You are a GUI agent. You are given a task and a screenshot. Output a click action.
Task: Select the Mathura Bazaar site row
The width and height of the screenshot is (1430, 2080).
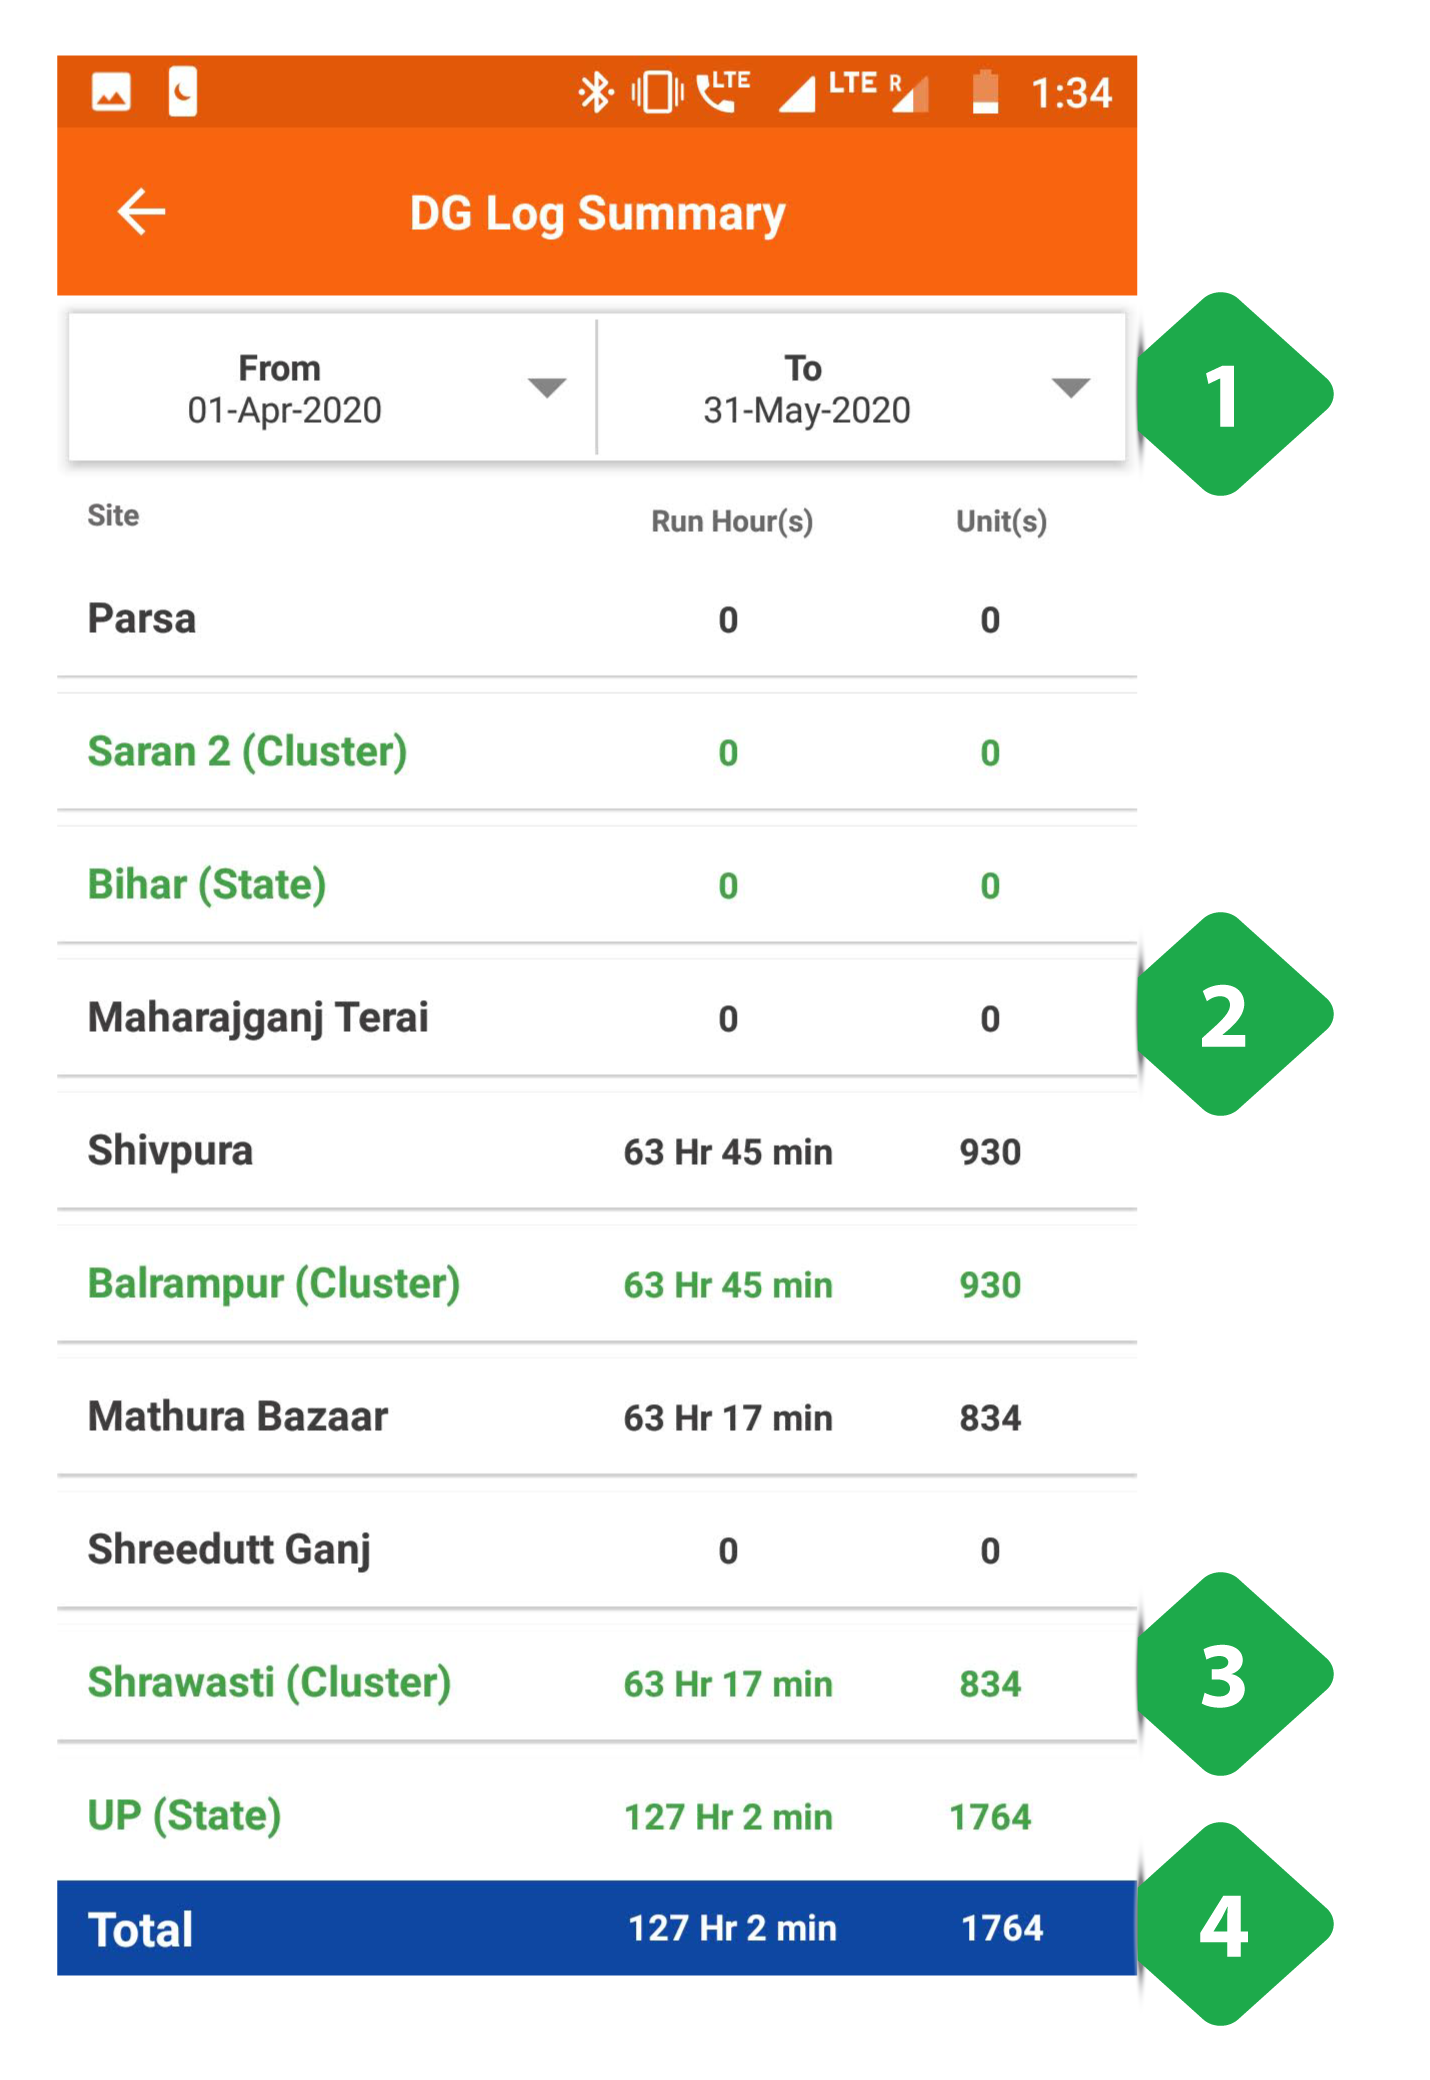(x=597, y=1417)
